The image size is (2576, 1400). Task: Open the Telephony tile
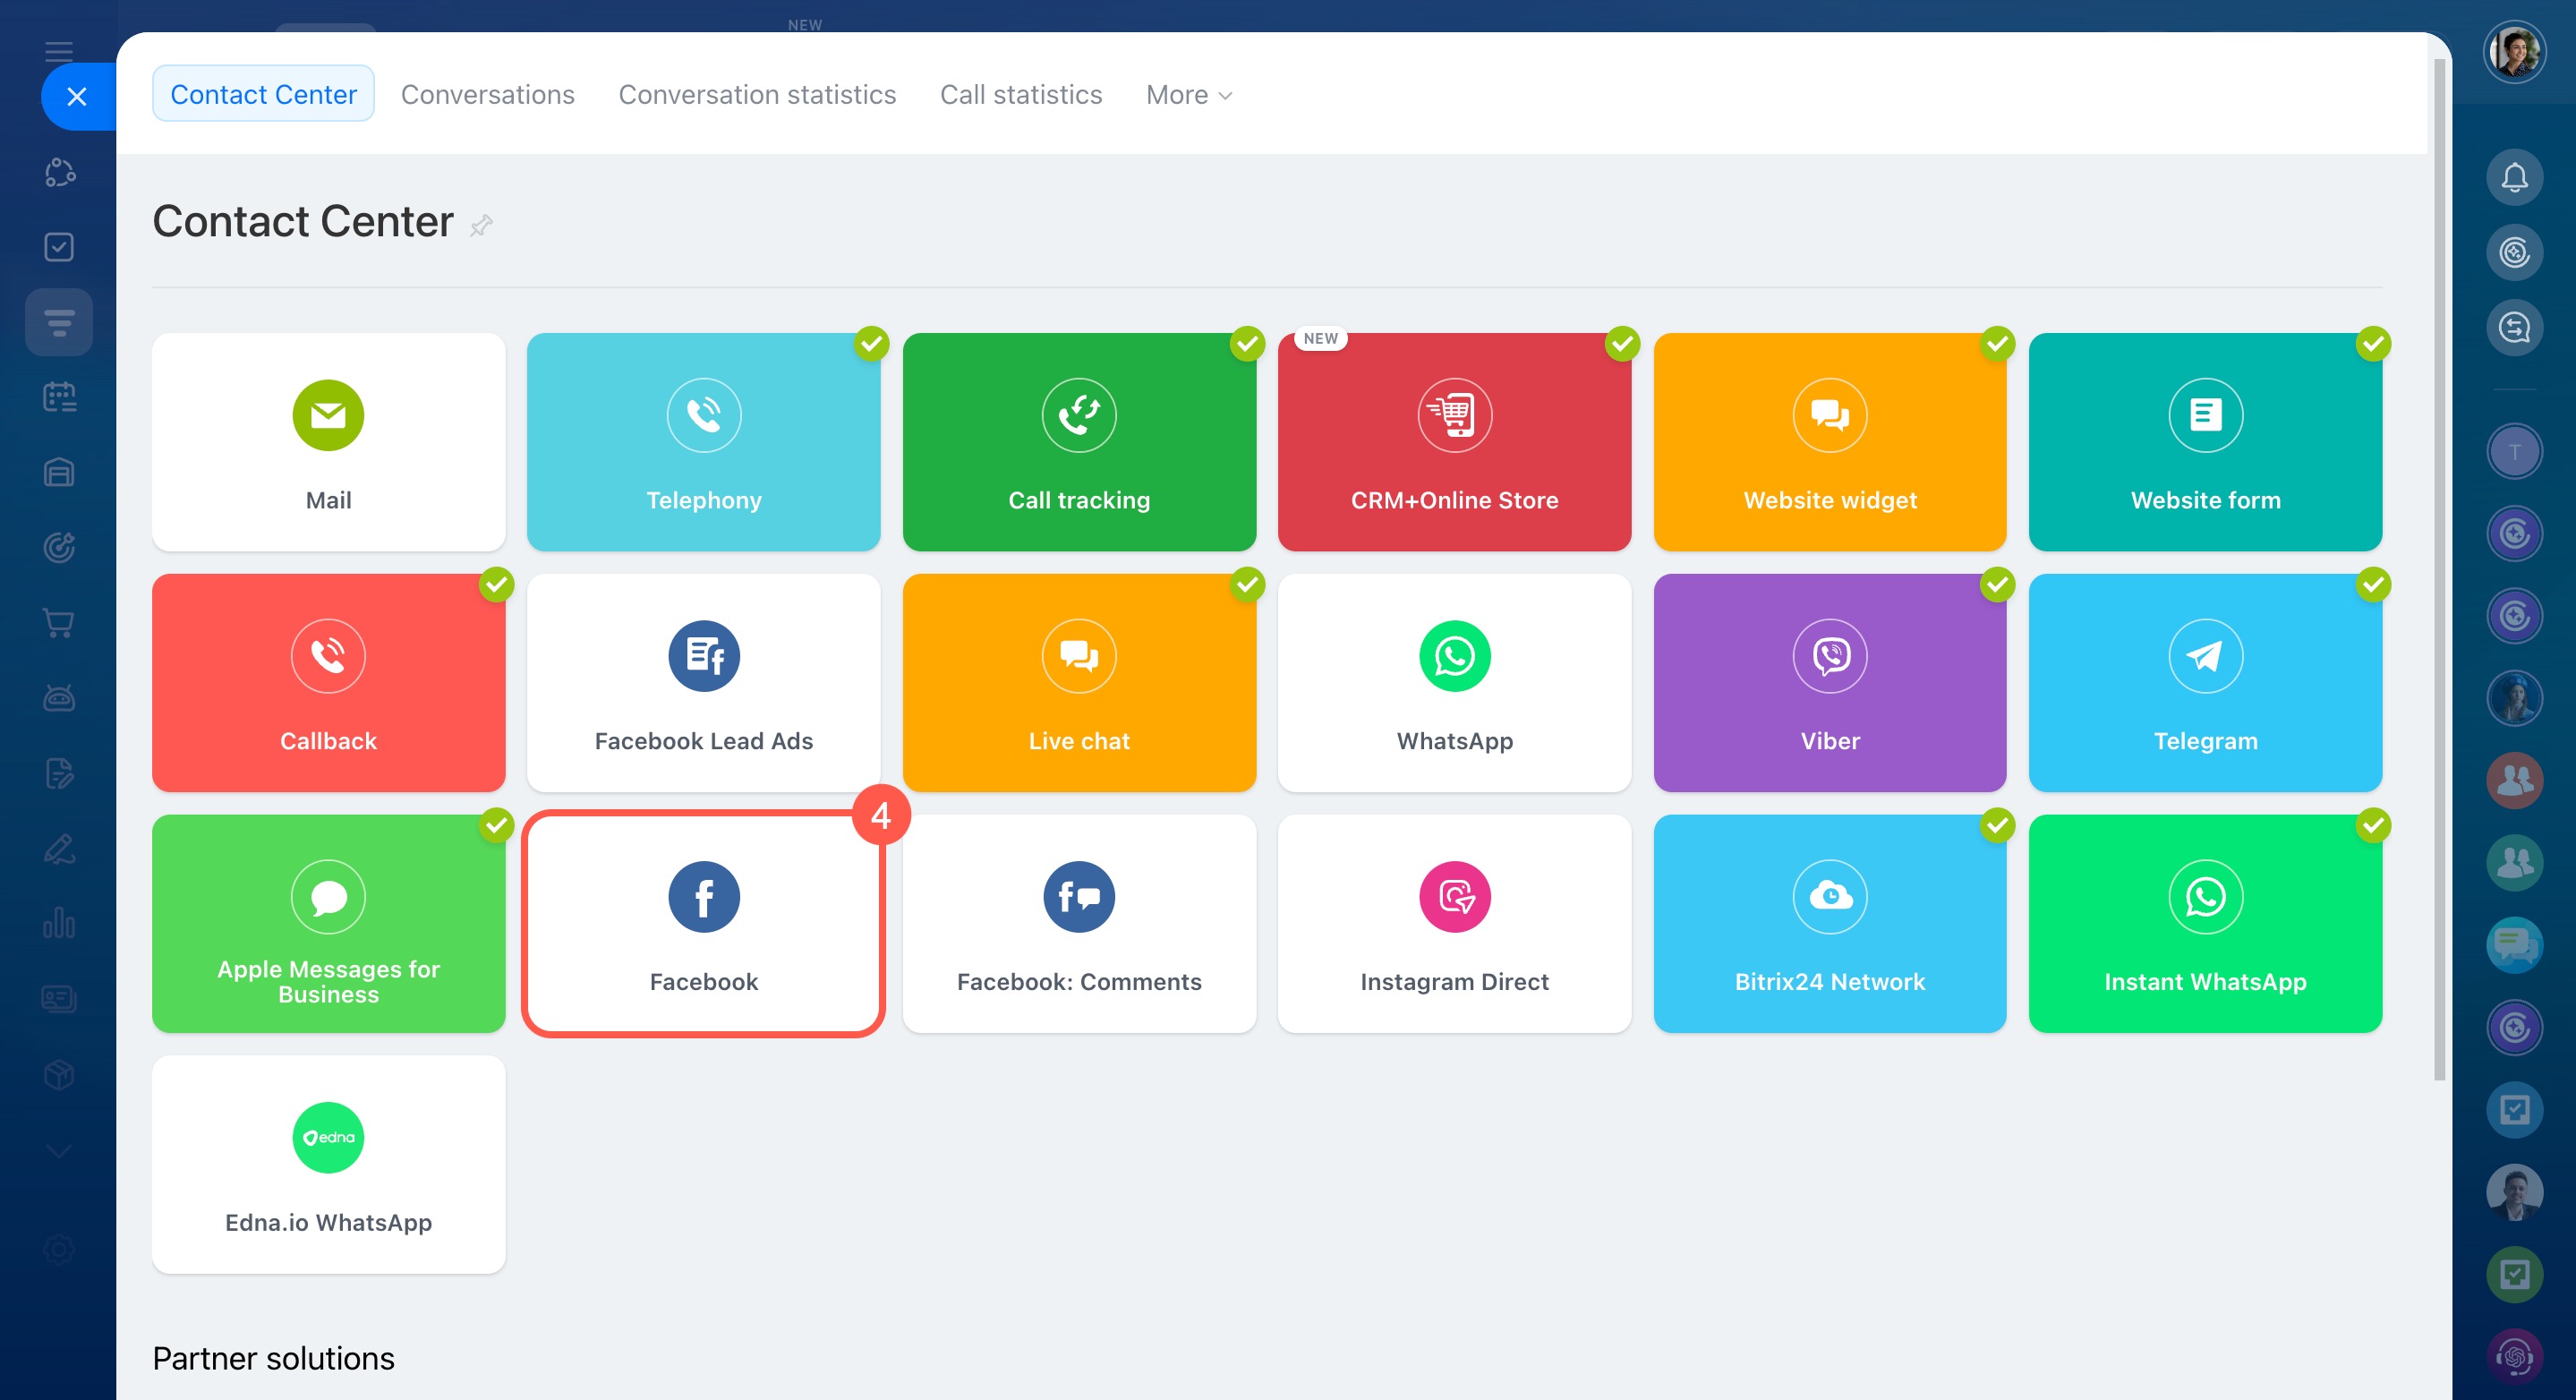pos(703,441)
